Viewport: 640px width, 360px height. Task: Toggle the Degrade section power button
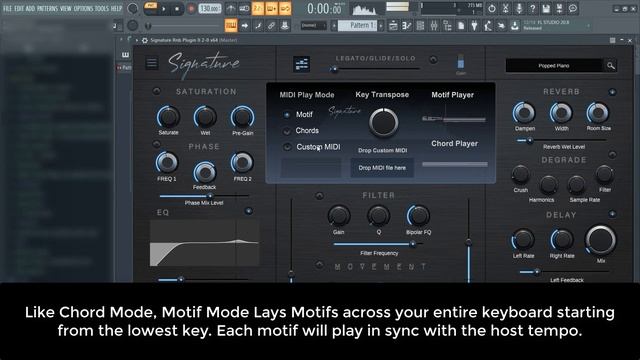[612, 154]
